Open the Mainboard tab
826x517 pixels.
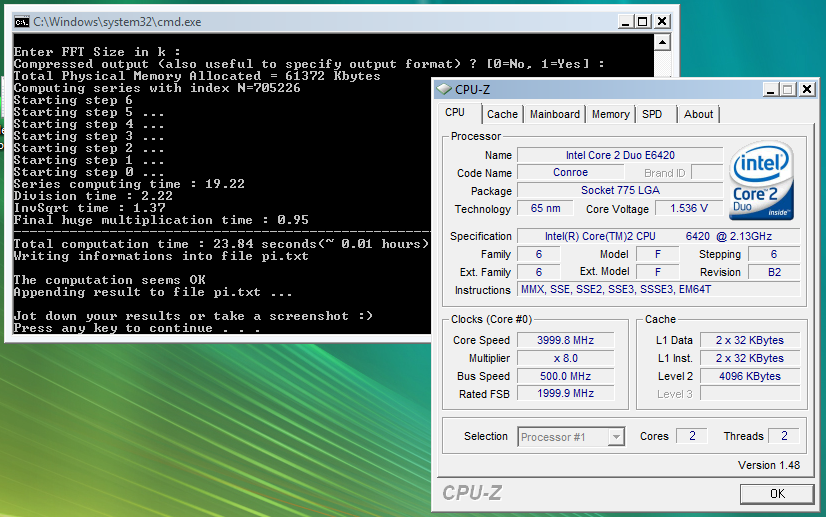554,114
